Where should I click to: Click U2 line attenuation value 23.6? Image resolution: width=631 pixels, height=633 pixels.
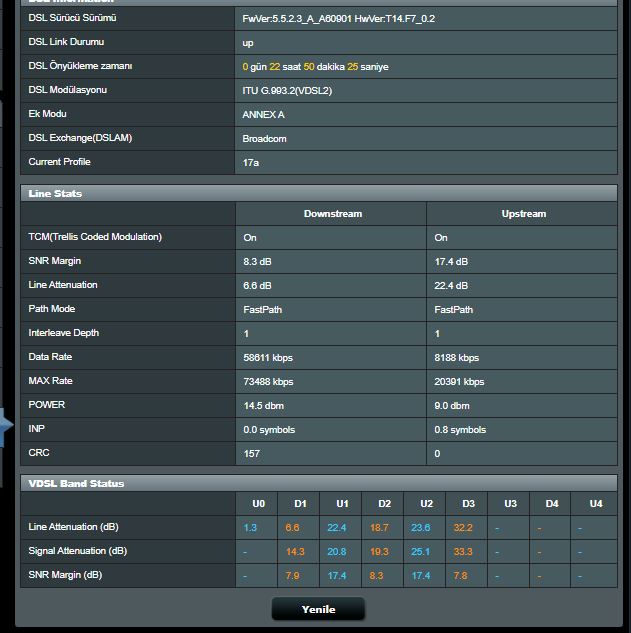[x=420, y=528]
